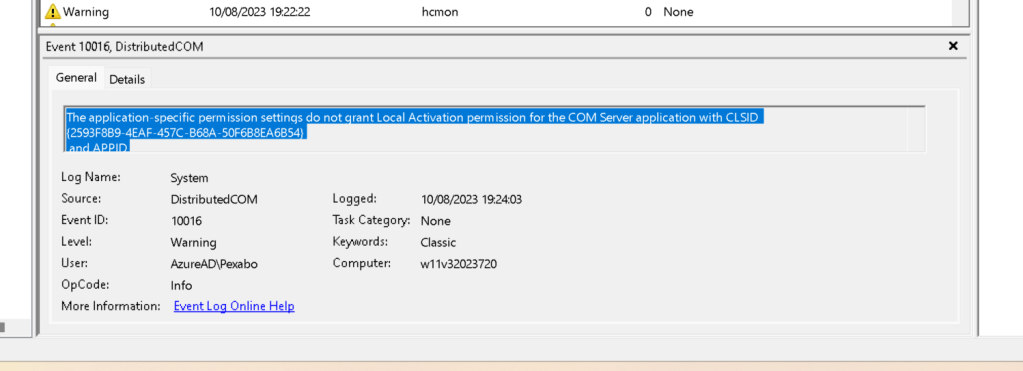Image resolution: width=1023 pixels, height=371 pixels.
Task: Click the OpCode value Info
Action: [181, 286]
